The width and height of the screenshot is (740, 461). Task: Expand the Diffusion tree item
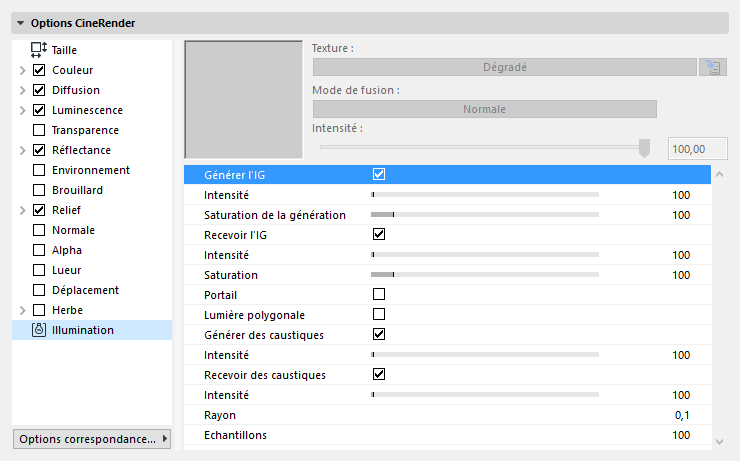22,90
